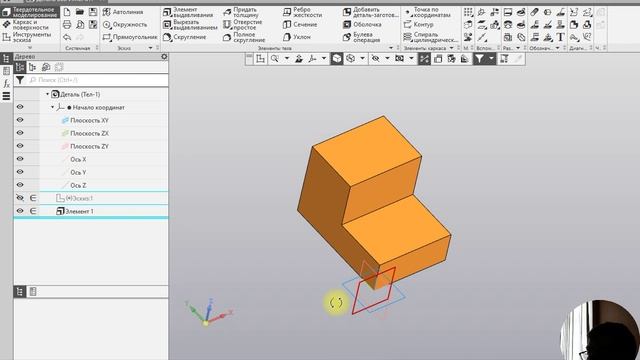The width and height of the screenshot is (640, 360).
Task: Select Элемент 1 in the tree
Action: point(79,211)
